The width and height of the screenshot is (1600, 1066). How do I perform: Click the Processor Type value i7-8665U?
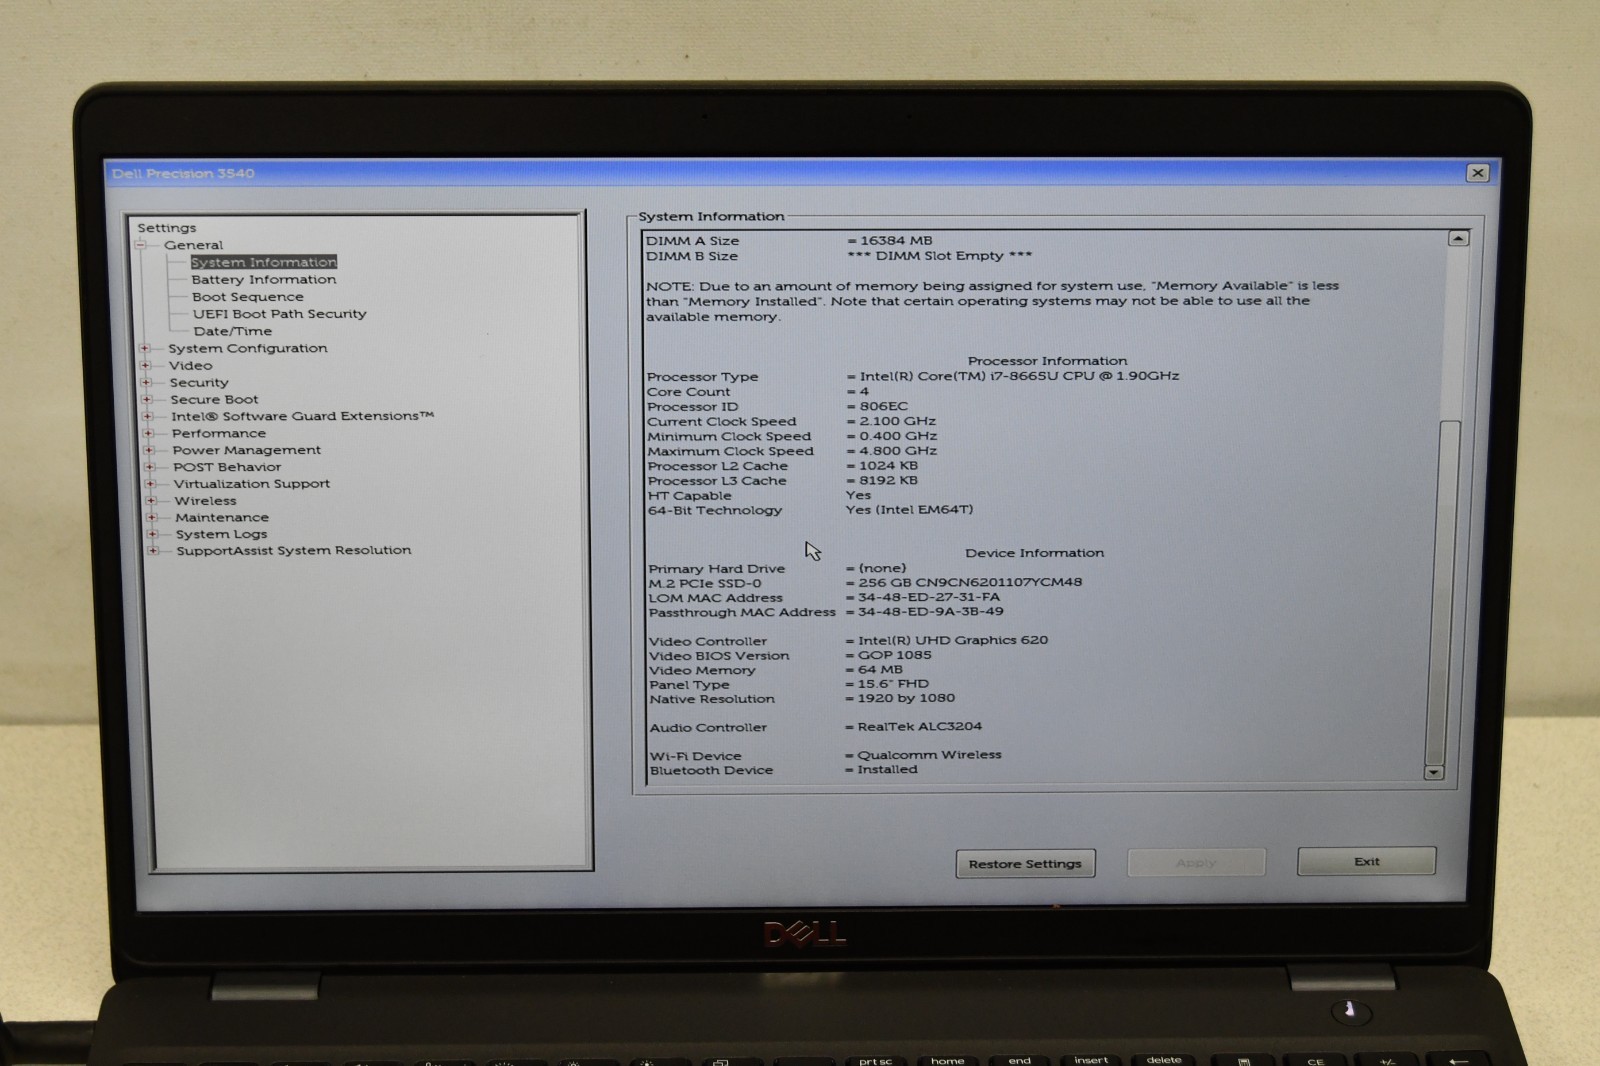pos(1019,376)
